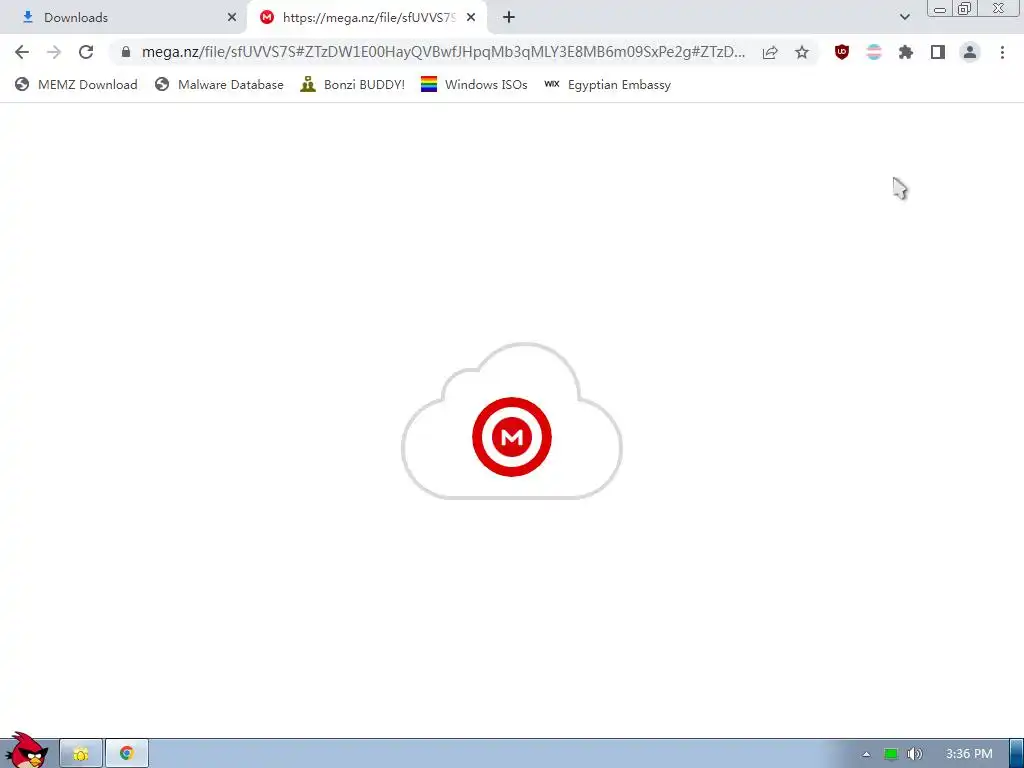The height and width of the screenshot is (768, 1024).
Task: Restore down the Chrome window
Action: [964, 8]
